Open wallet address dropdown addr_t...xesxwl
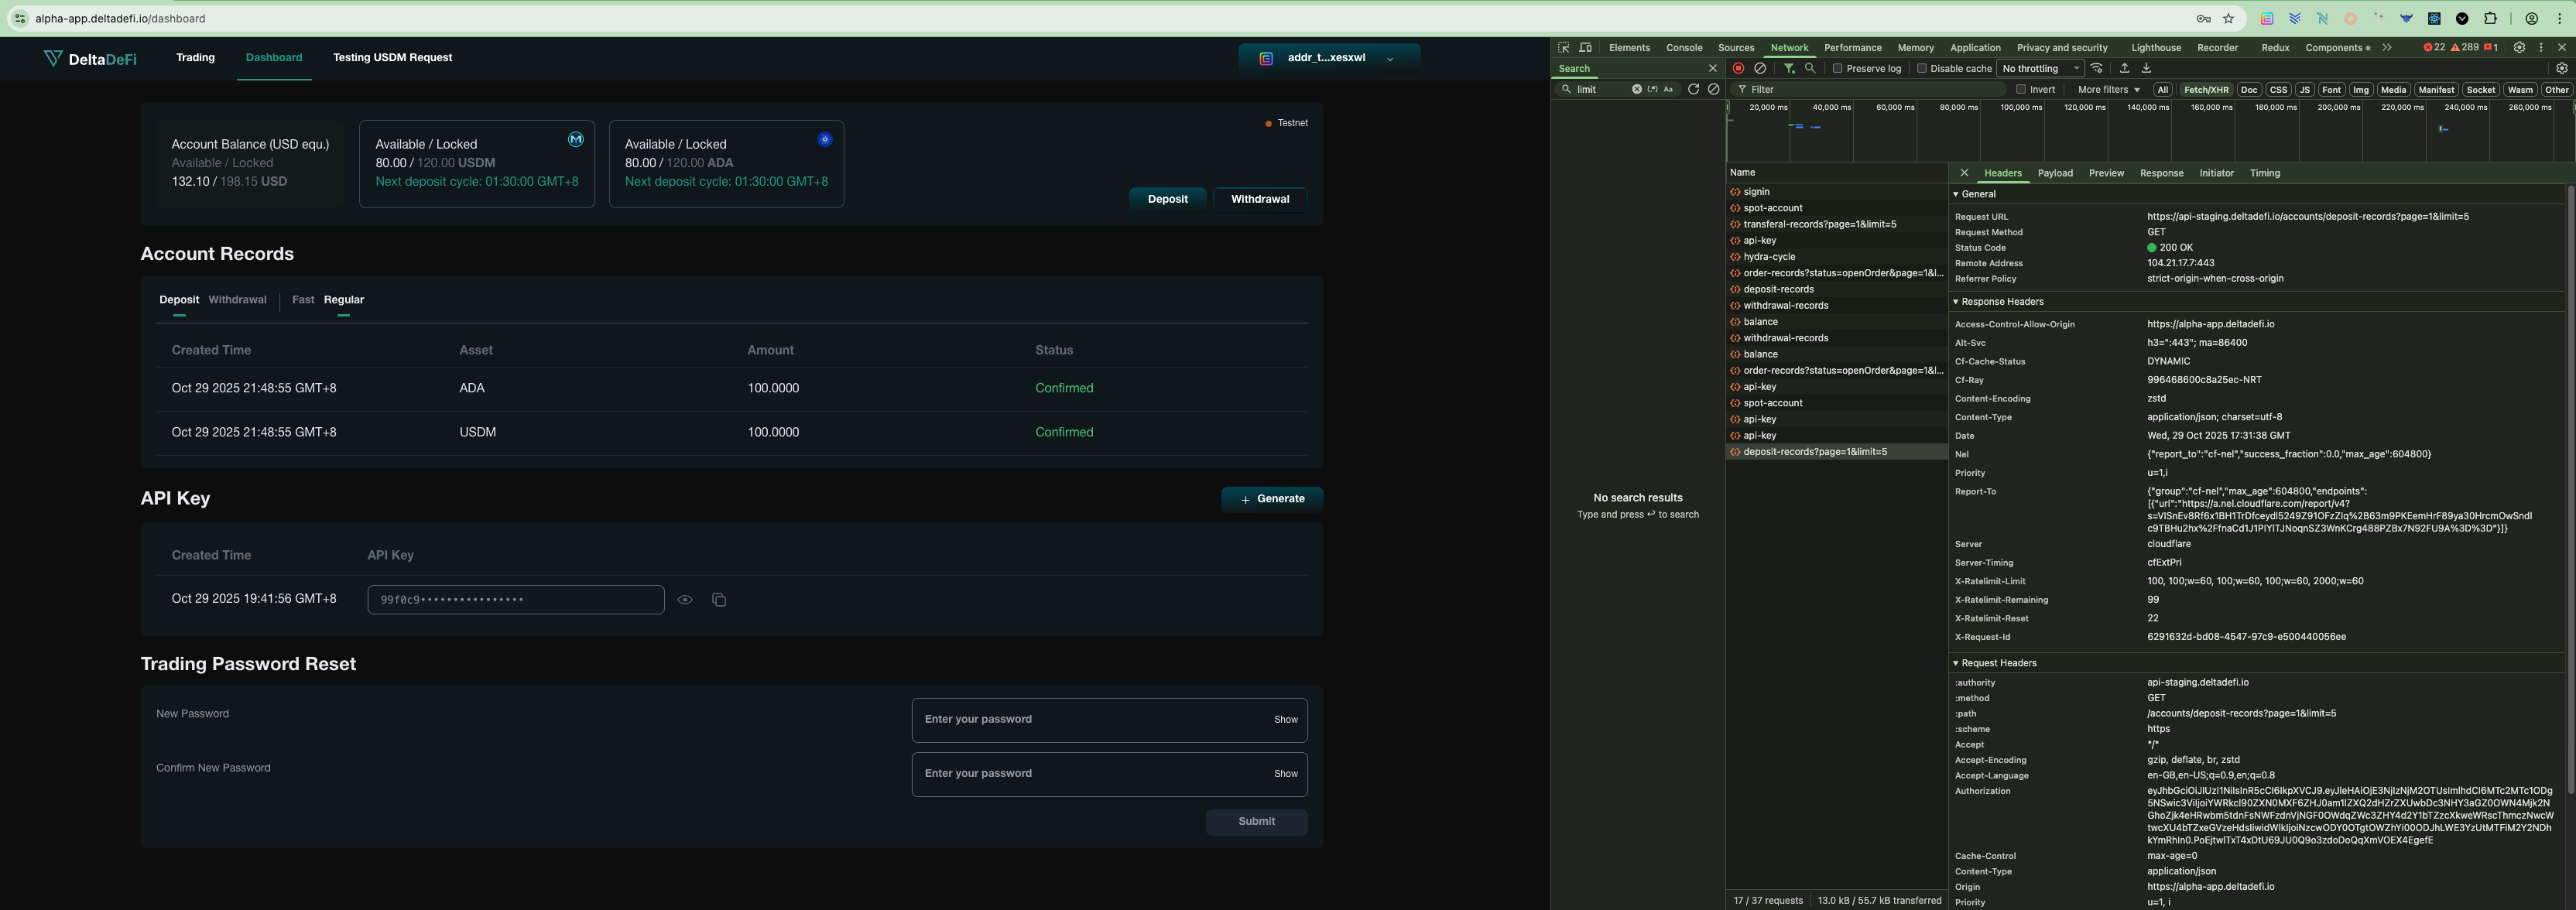The height and width of the screenshot is (910, 2576). 1328,58
